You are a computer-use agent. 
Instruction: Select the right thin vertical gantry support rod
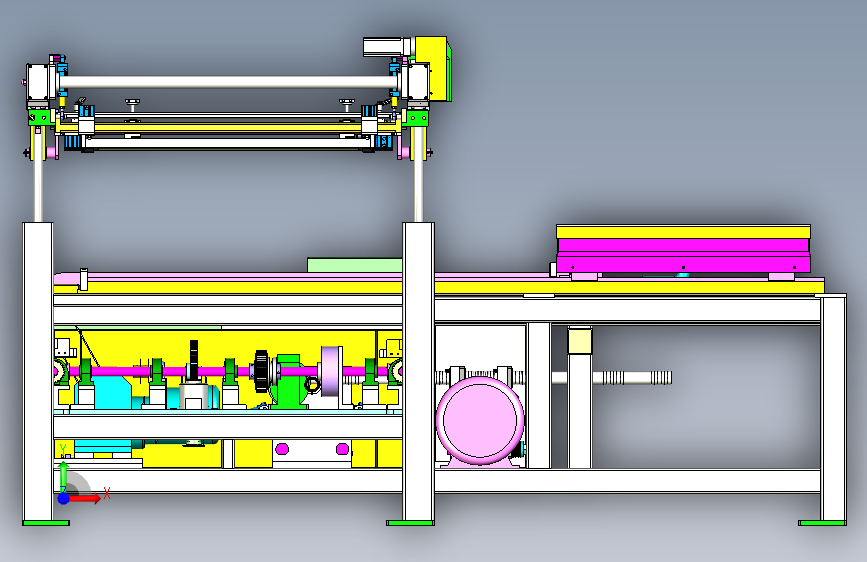coord(419,174)
